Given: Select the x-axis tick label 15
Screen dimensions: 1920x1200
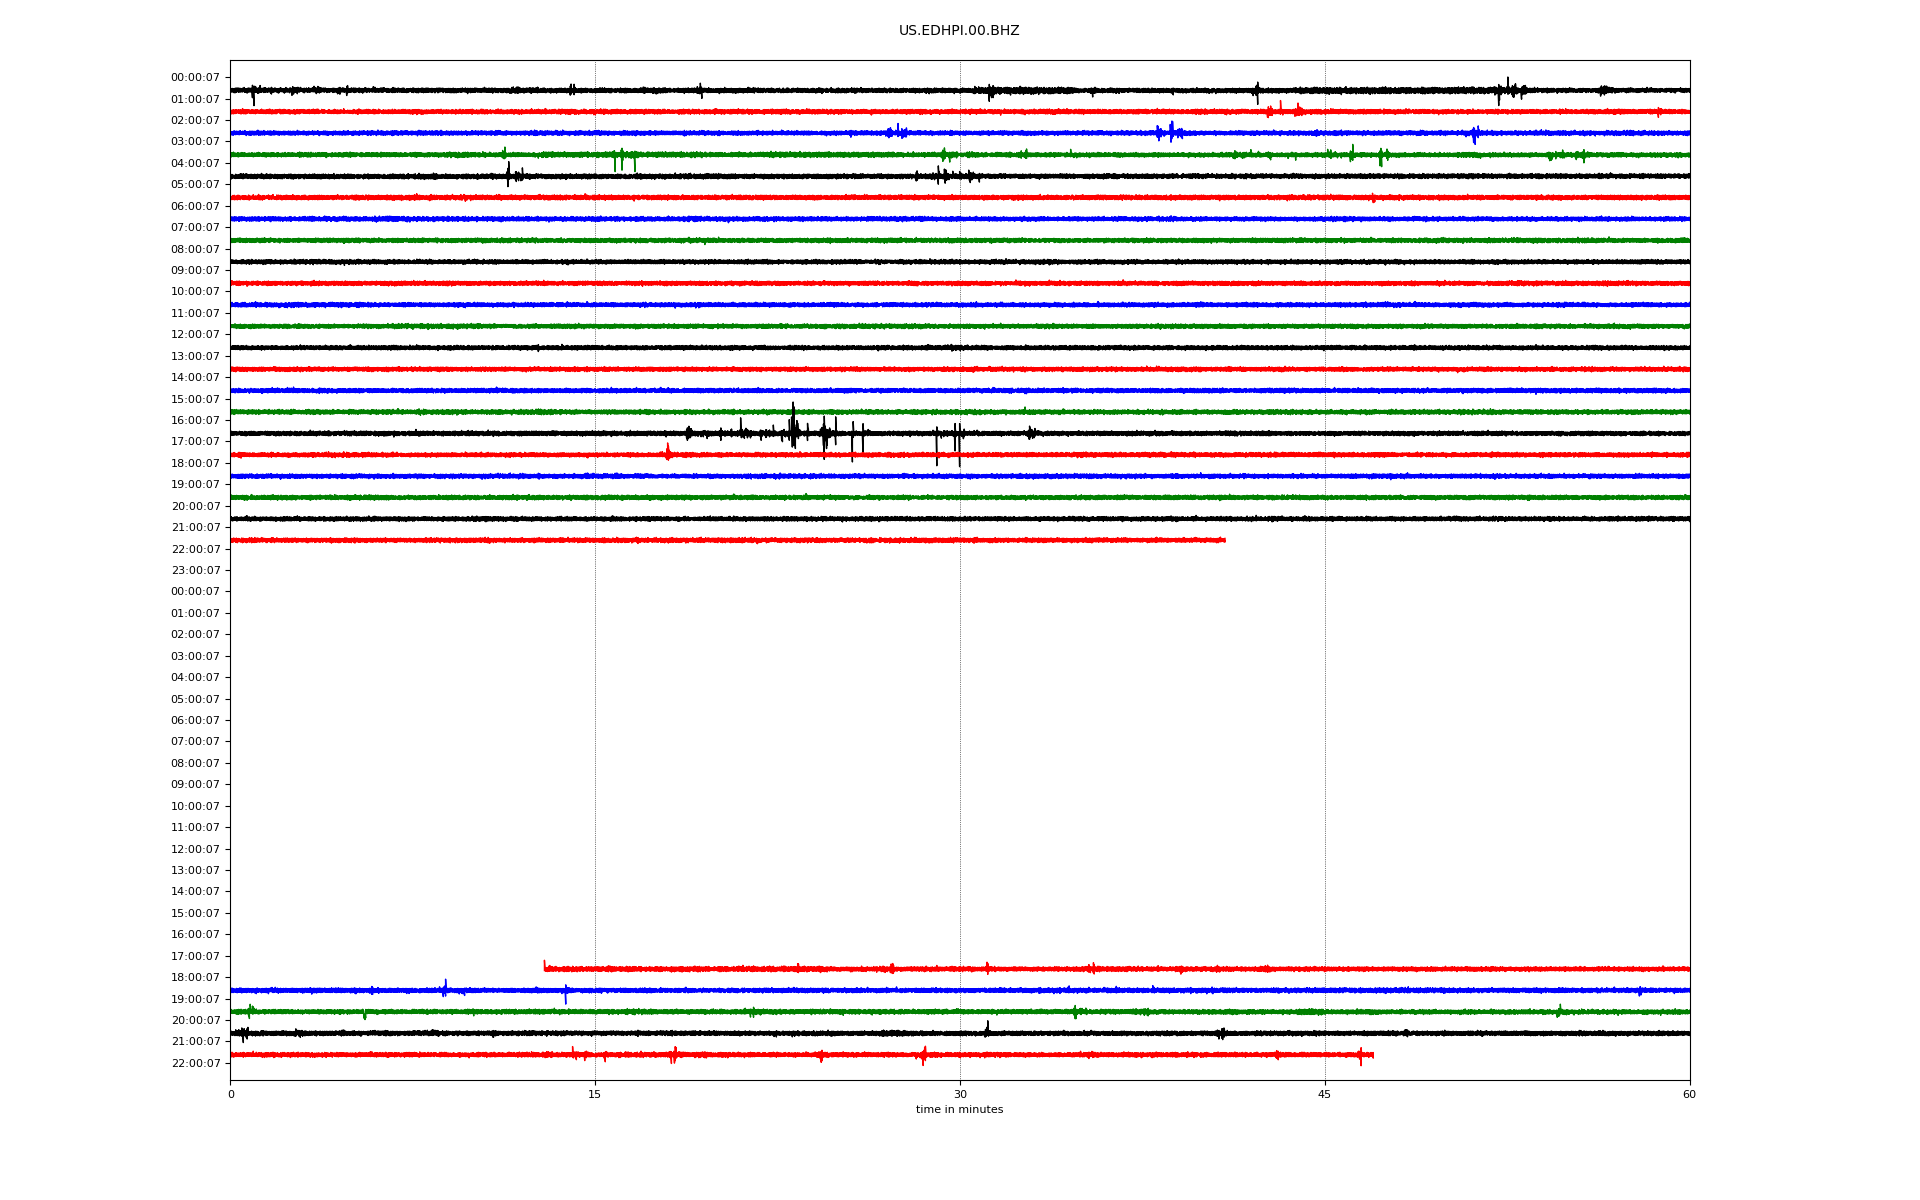Looking at the screenshot, I should coord(595,1094).
